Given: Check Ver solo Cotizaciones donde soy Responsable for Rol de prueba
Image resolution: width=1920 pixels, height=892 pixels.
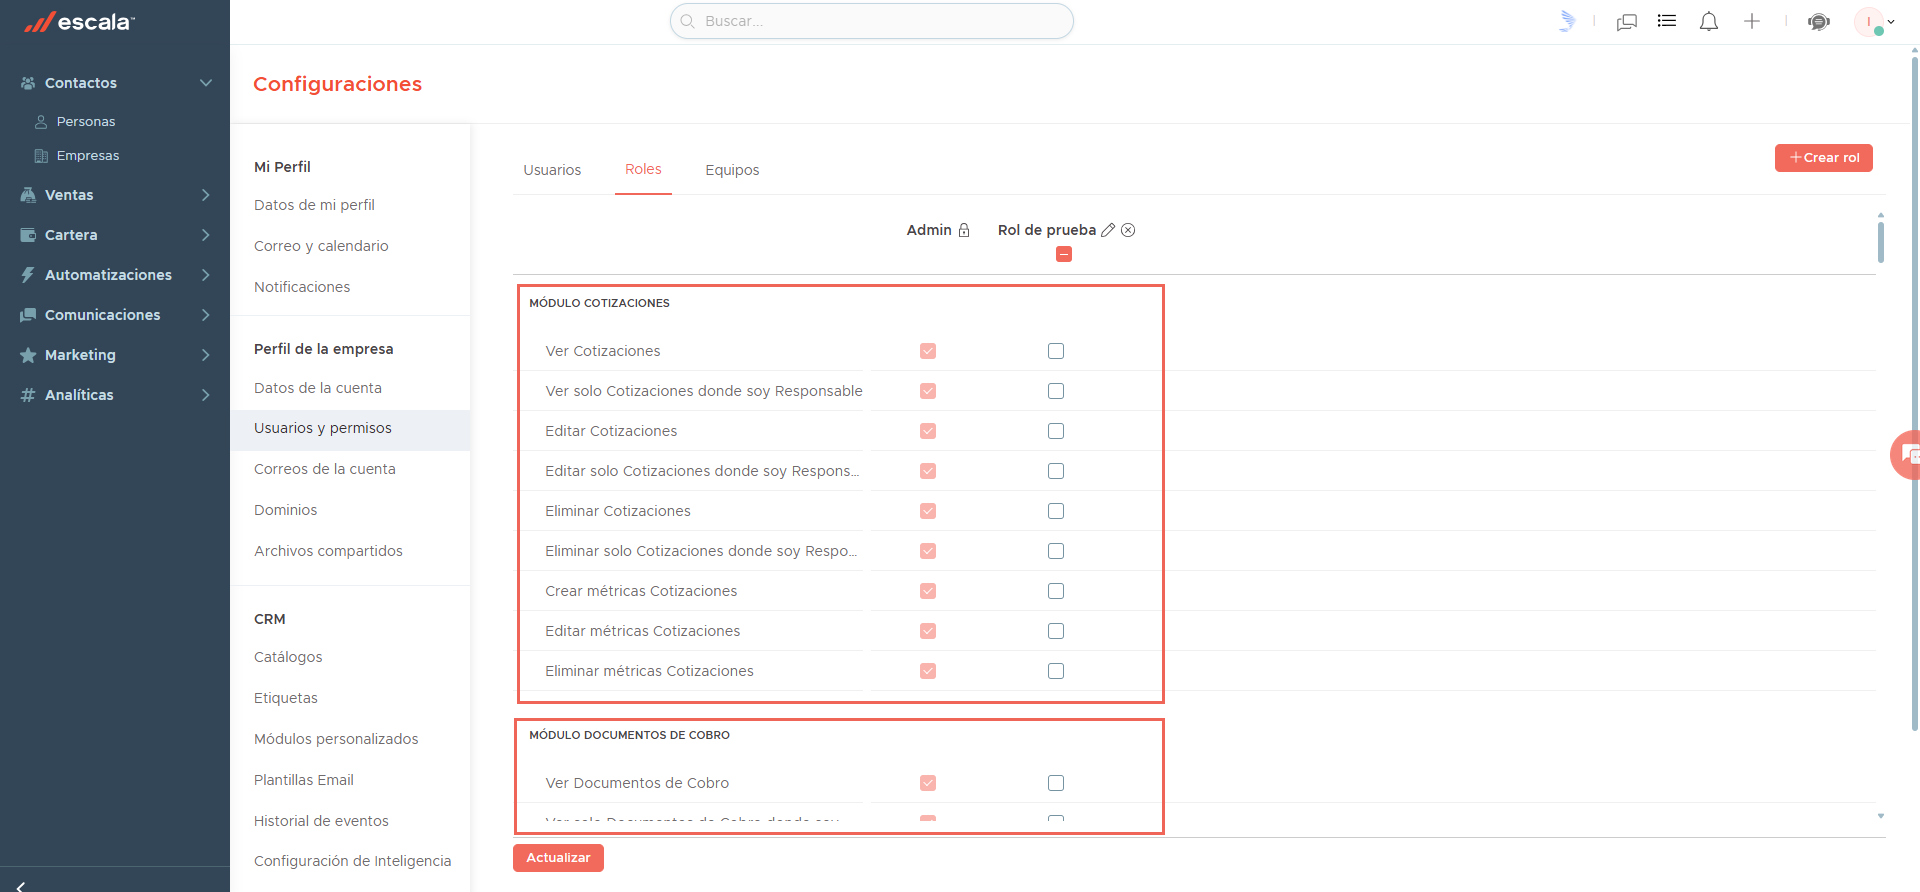Looking at the screenshot, I should click(x=1056, y=391).
